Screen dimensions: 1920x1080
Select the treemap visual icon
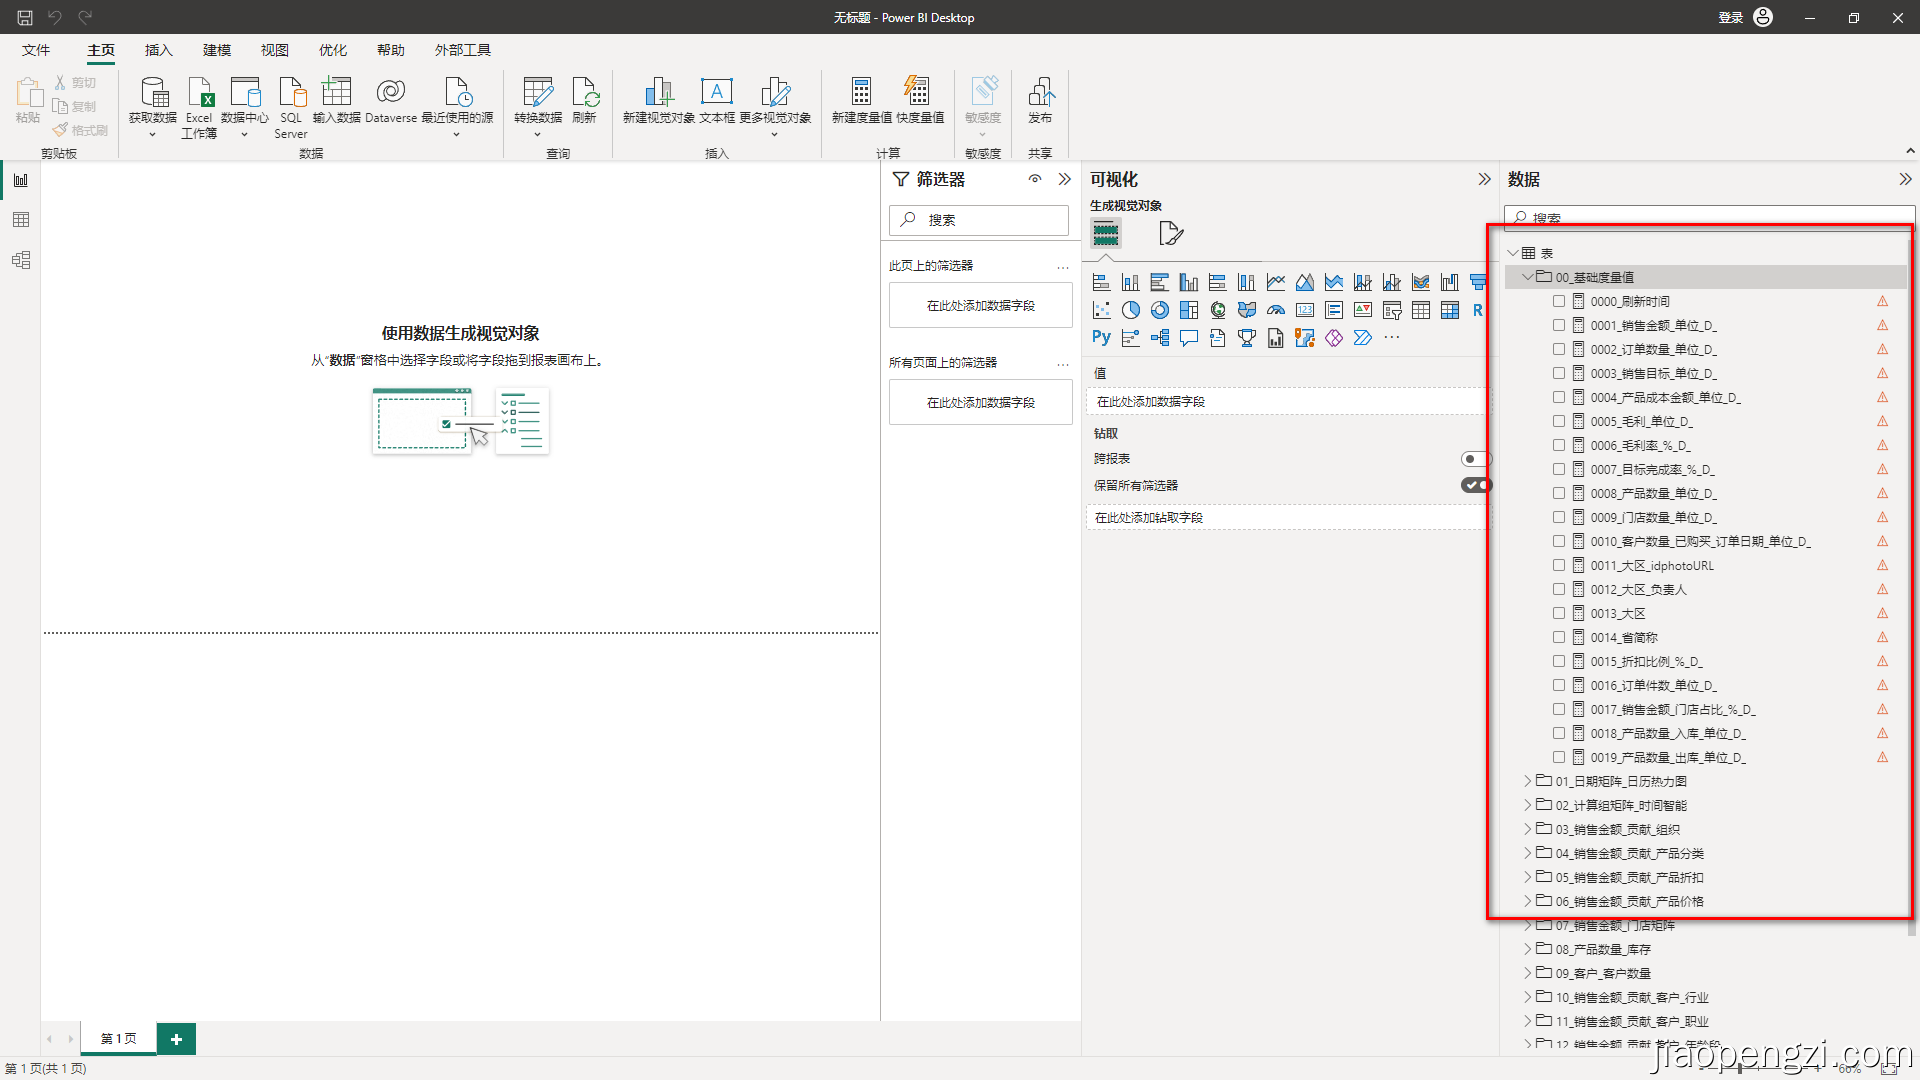pos(1189,310)
